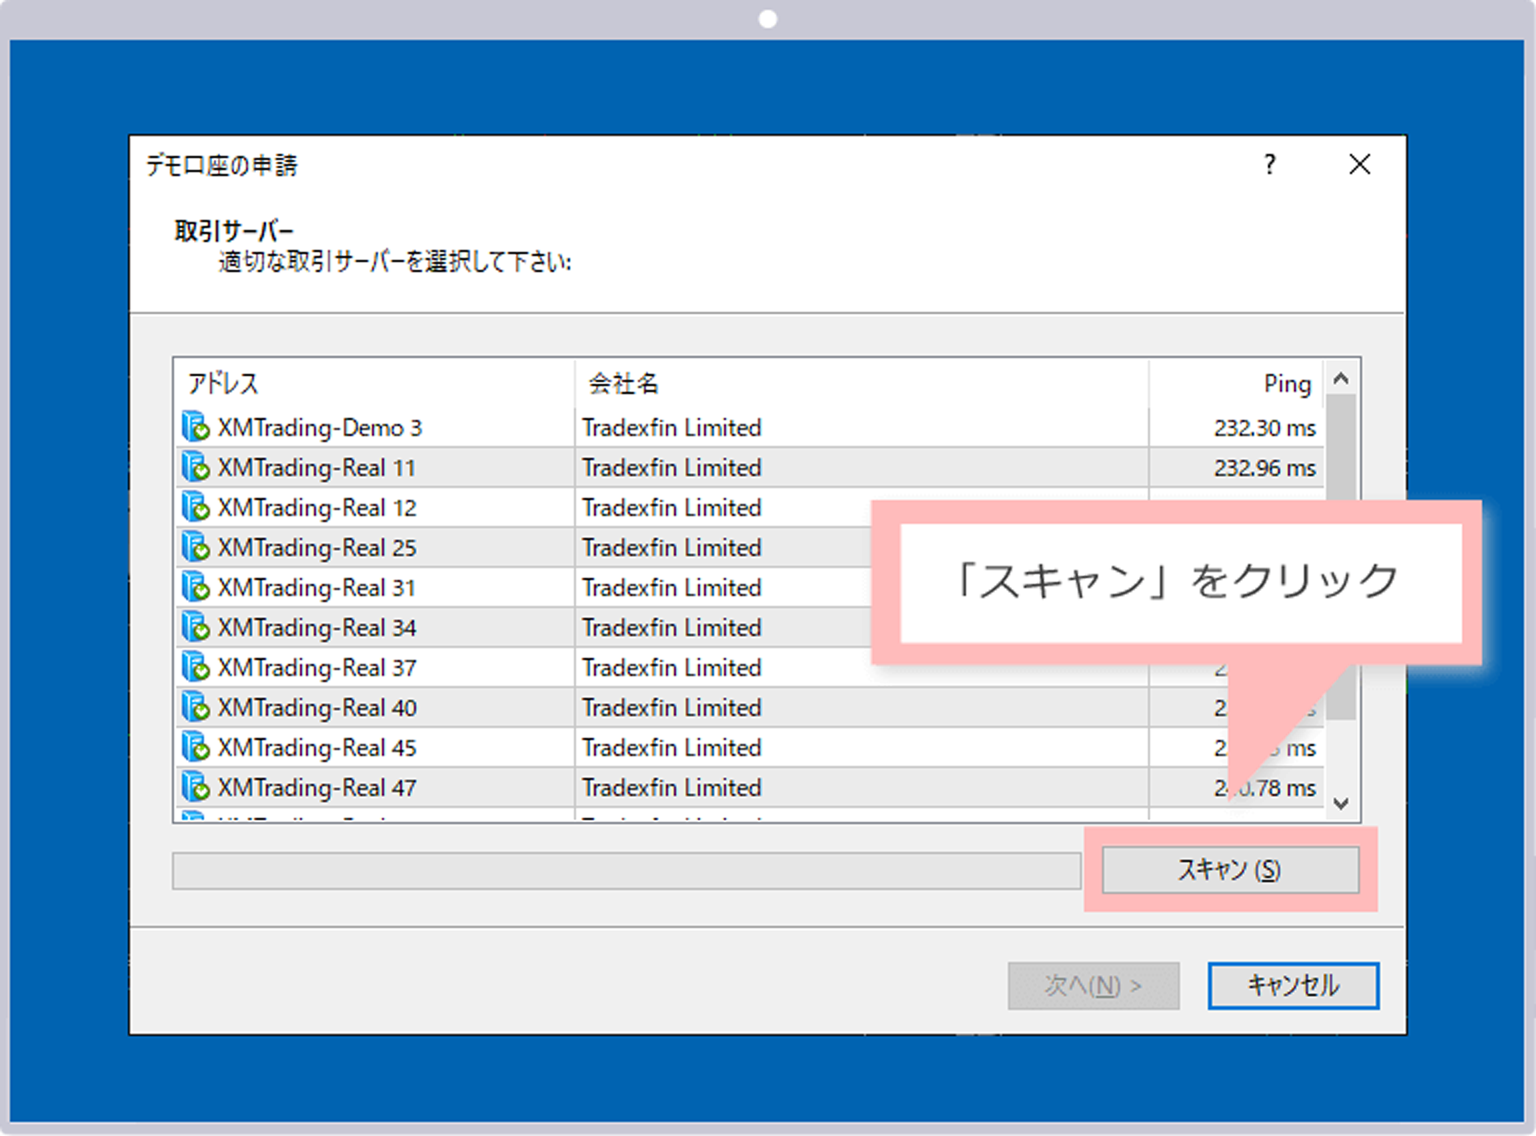Viewport: 1536px width, 1136px height.
Task: Click the 232.96 ms ping value
Action: [x=1265, y=468]
